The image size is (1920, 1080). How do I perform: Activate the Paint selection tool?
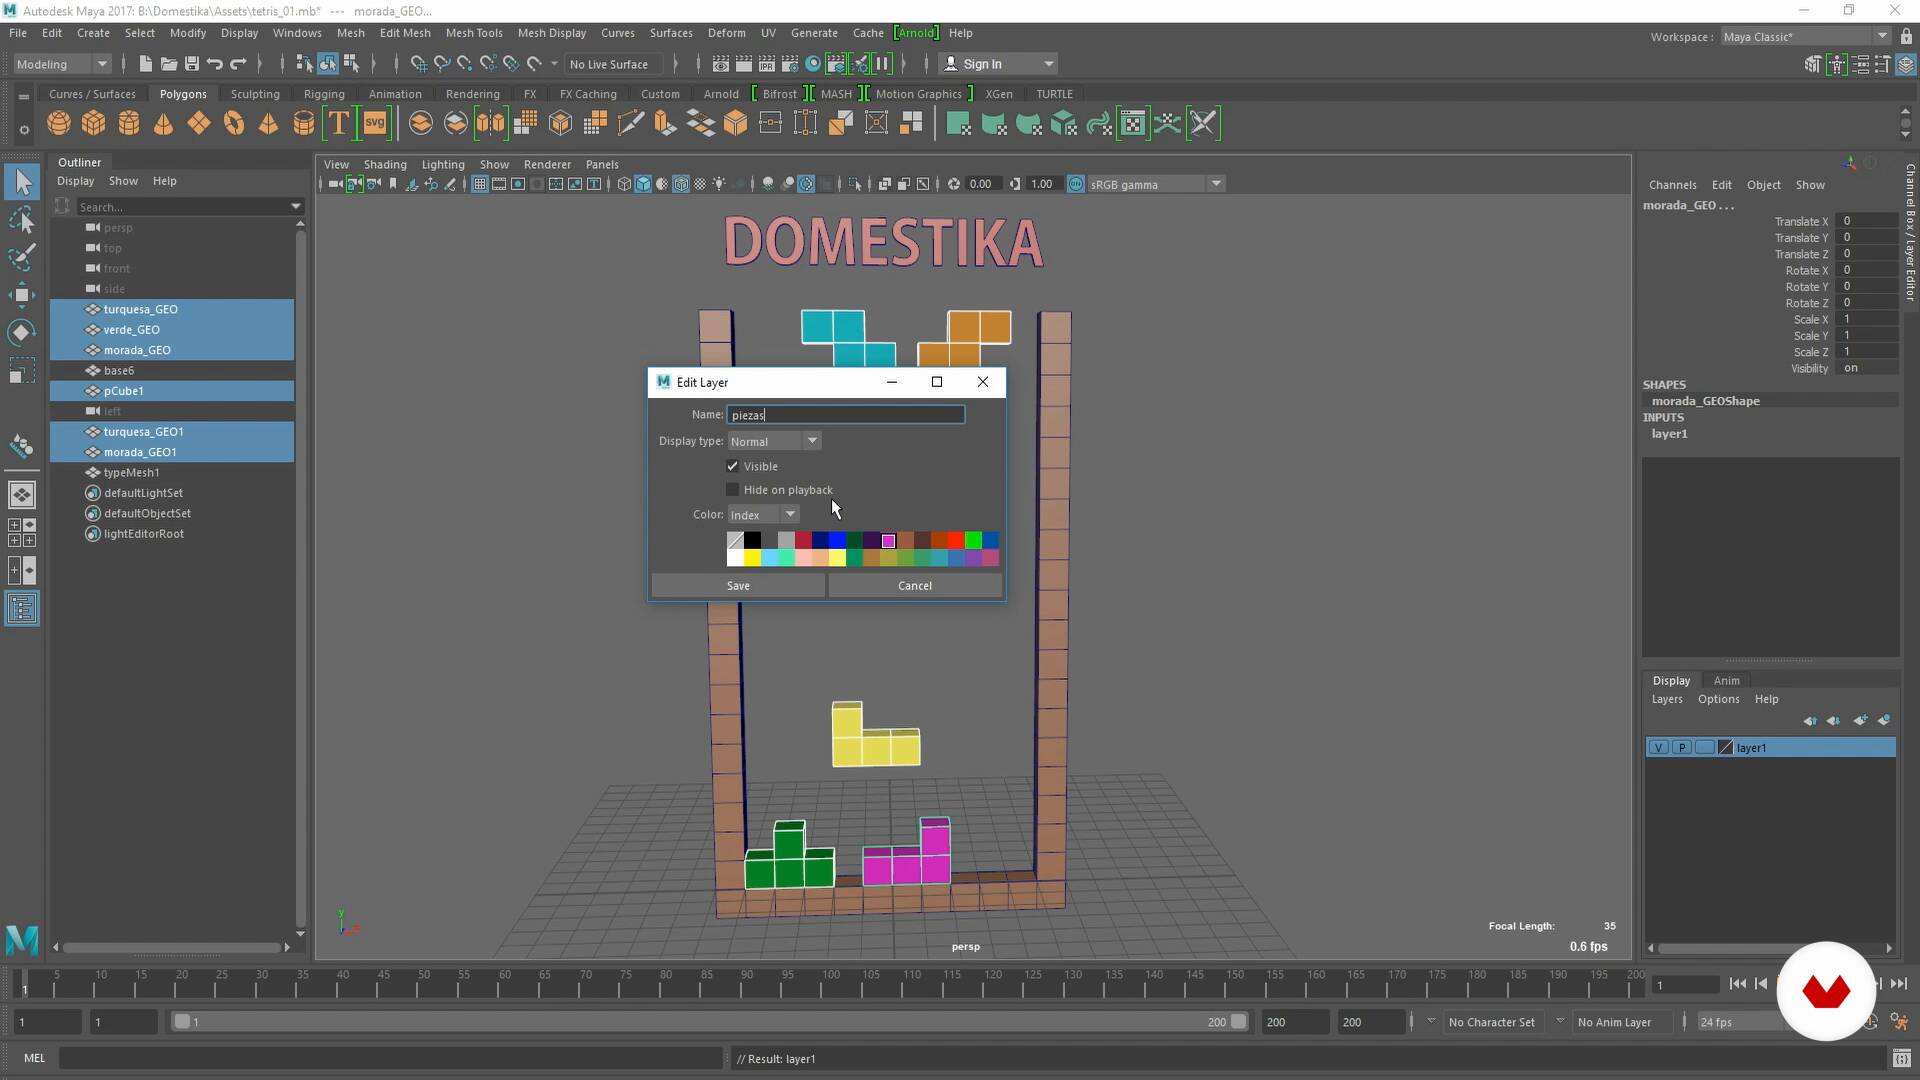coord(22,257)
